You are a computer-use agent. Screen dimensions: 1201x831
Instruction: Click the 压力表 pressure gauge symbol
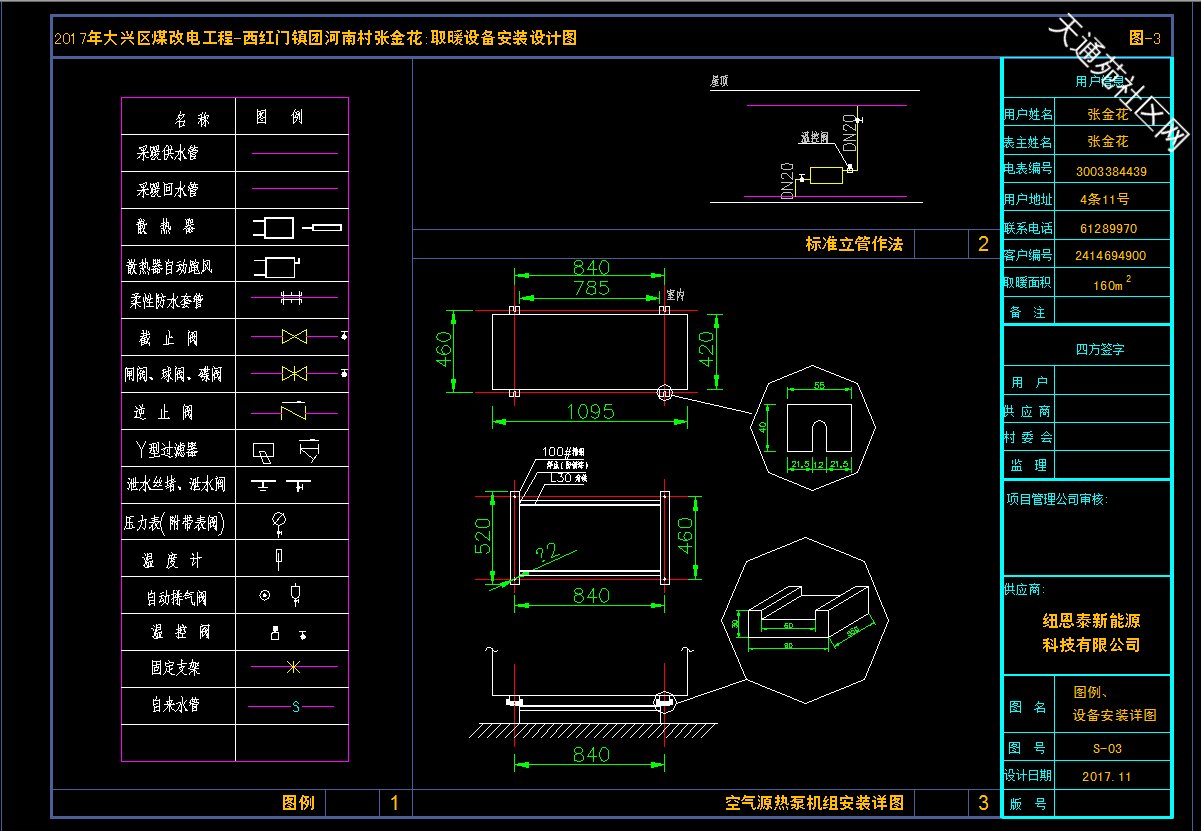click(279, 520)
